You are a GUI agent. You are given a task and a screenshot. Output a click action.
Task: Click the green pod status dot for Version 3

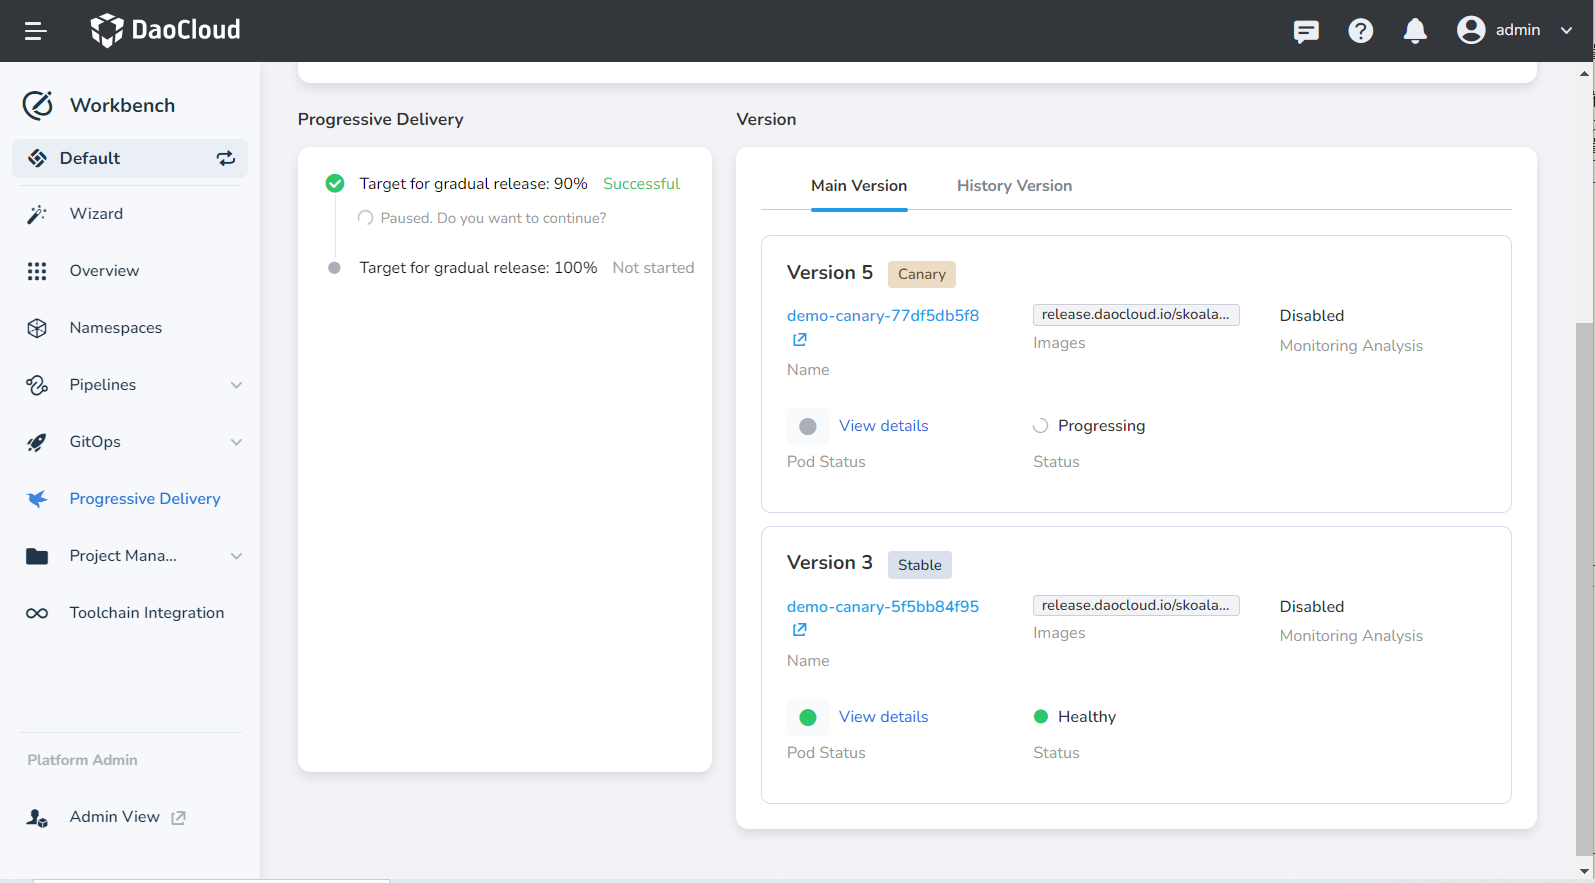click(x=808, y=718)
